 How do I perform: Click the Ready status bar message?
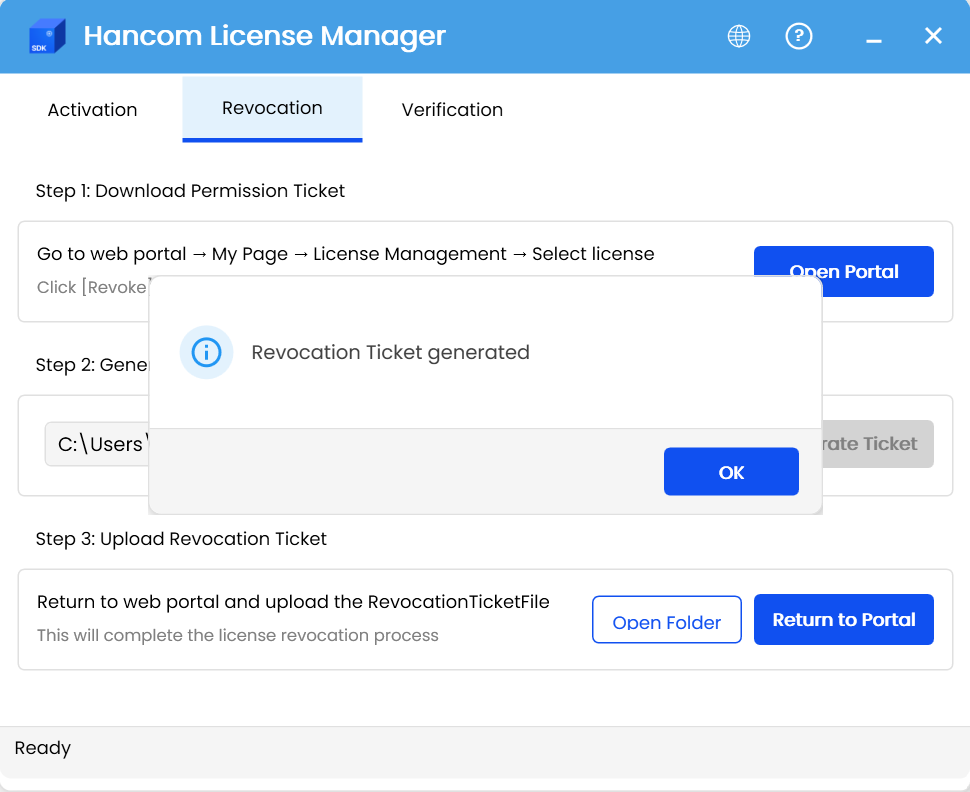[44, 748]
